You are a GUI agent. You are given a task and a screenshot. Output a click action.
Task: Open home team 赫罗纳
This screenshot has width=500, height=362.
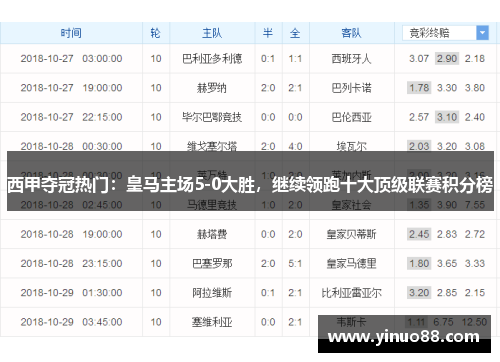point(212,88)
